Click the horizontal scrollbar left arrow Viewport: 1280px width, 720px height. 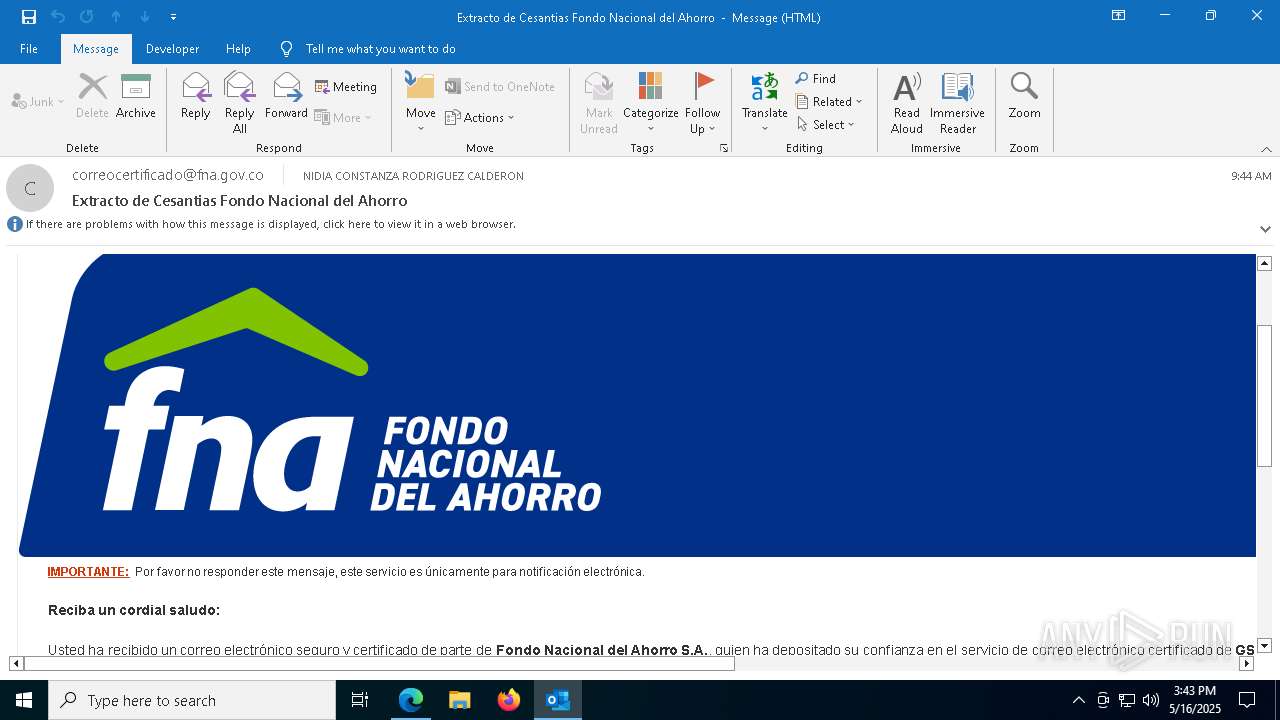tap(16, 663)
